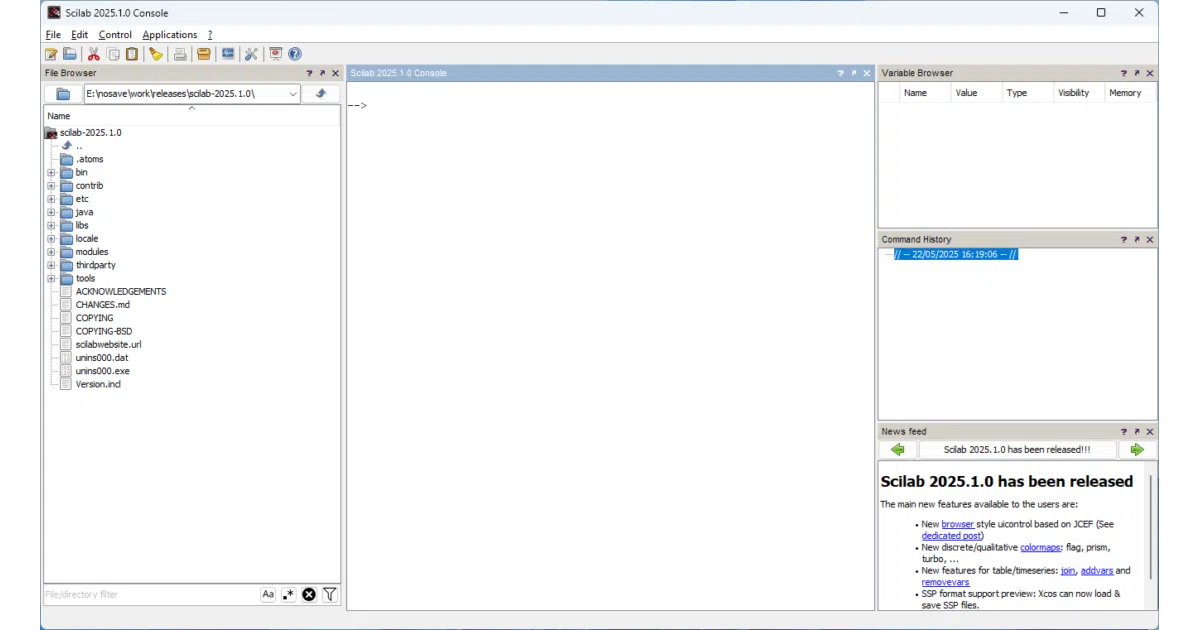This screenshot has height=630, width=1200.
Task: Toggle case sensitive Aa filter
Action: click(268, 594)
